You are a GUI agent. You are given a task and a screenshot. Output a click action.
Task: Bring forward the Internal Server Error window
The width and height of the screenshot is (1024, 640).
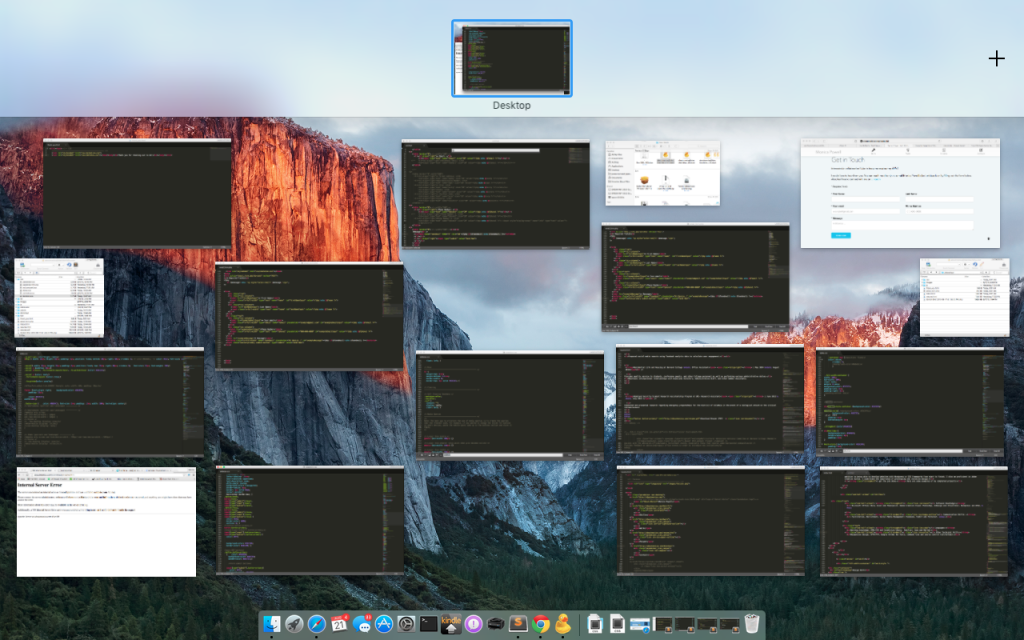(106, 521)
